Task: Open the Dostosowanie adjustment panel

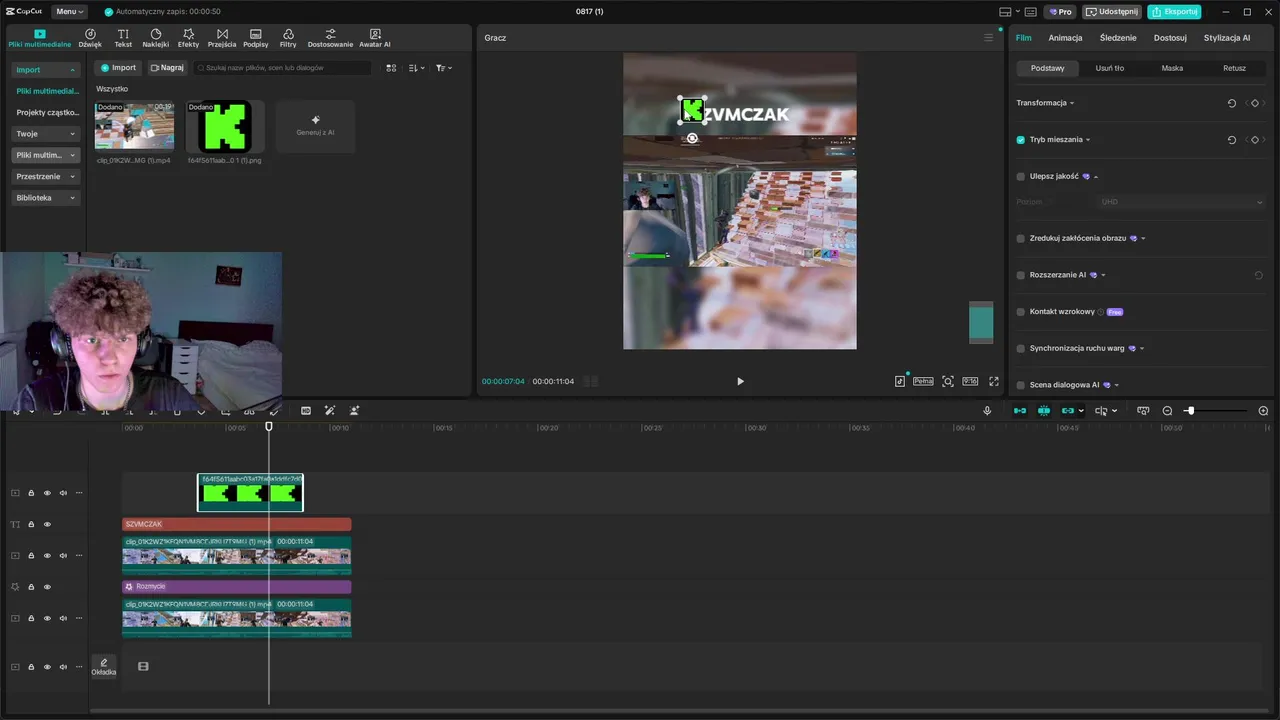Action: tap(330, 38)
